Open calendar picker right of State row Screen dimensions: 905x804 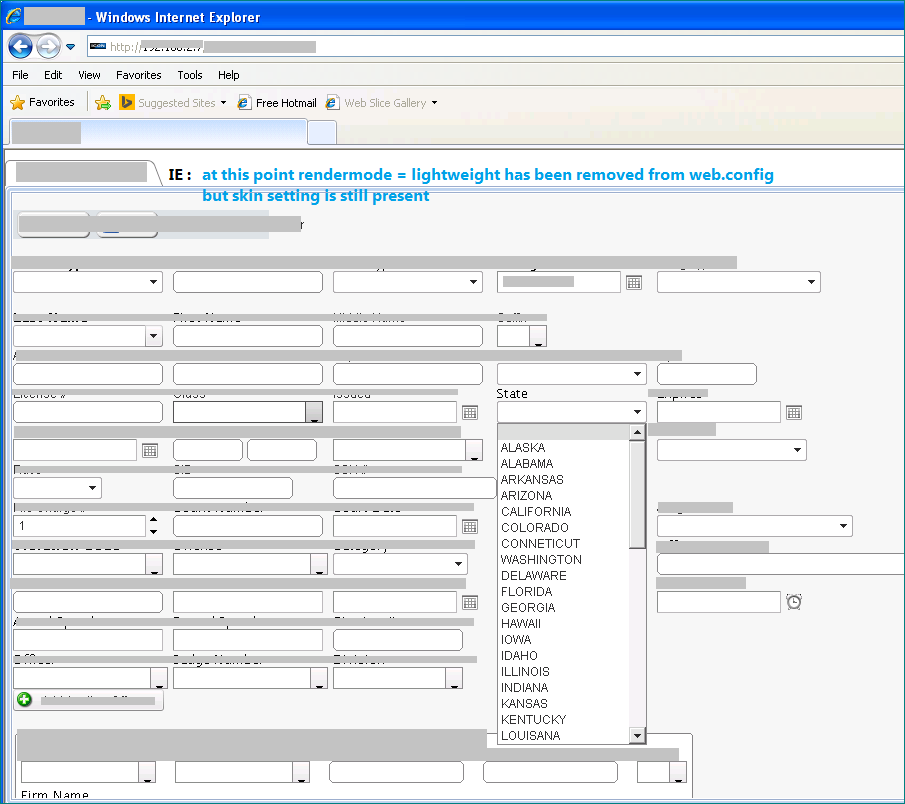[x=794, y=413]
